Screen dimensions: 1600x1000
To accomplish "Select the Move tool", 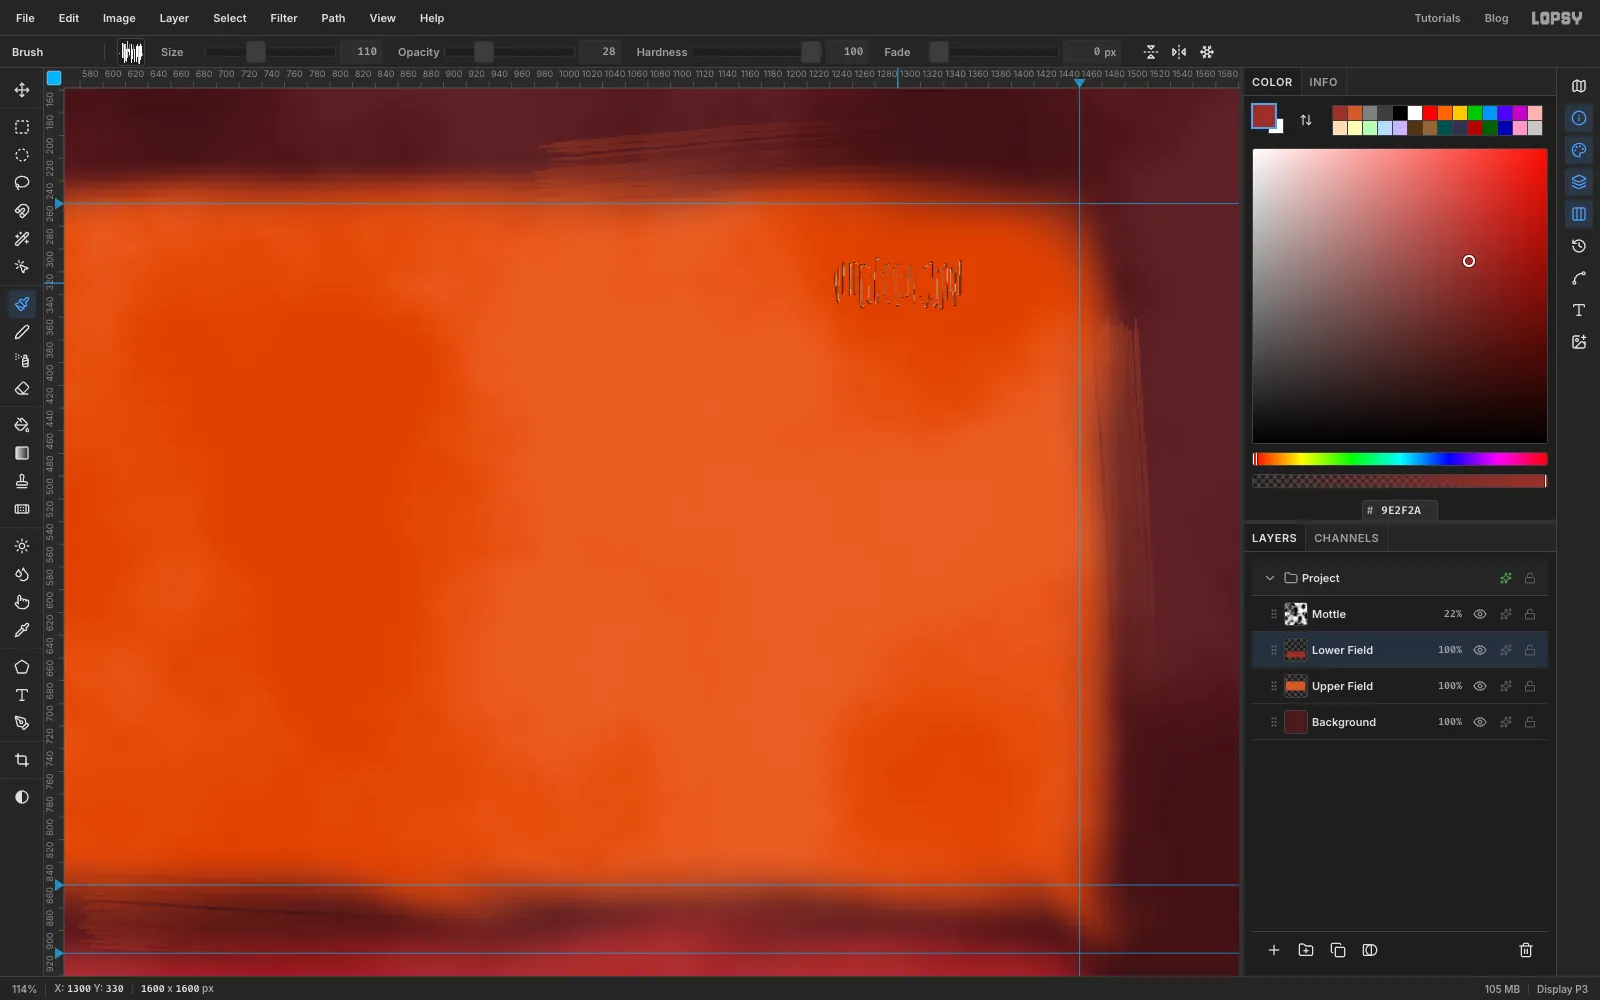I will click(21, 90).
